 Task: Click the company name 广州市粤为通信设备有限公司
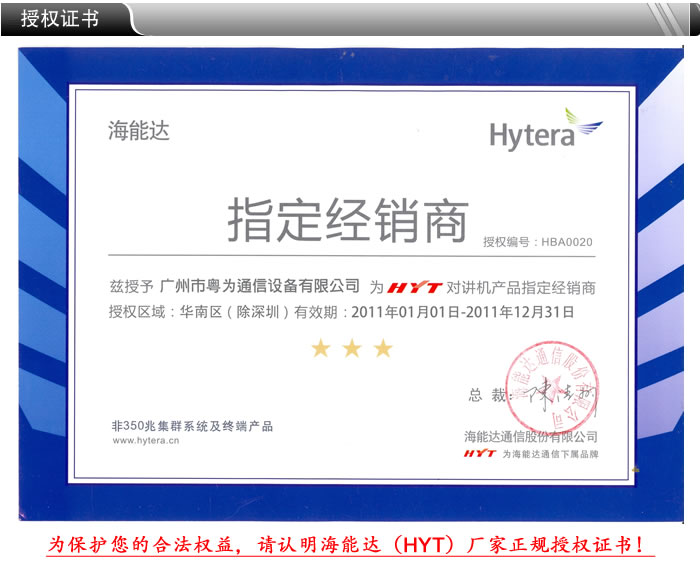pos(259,288)
